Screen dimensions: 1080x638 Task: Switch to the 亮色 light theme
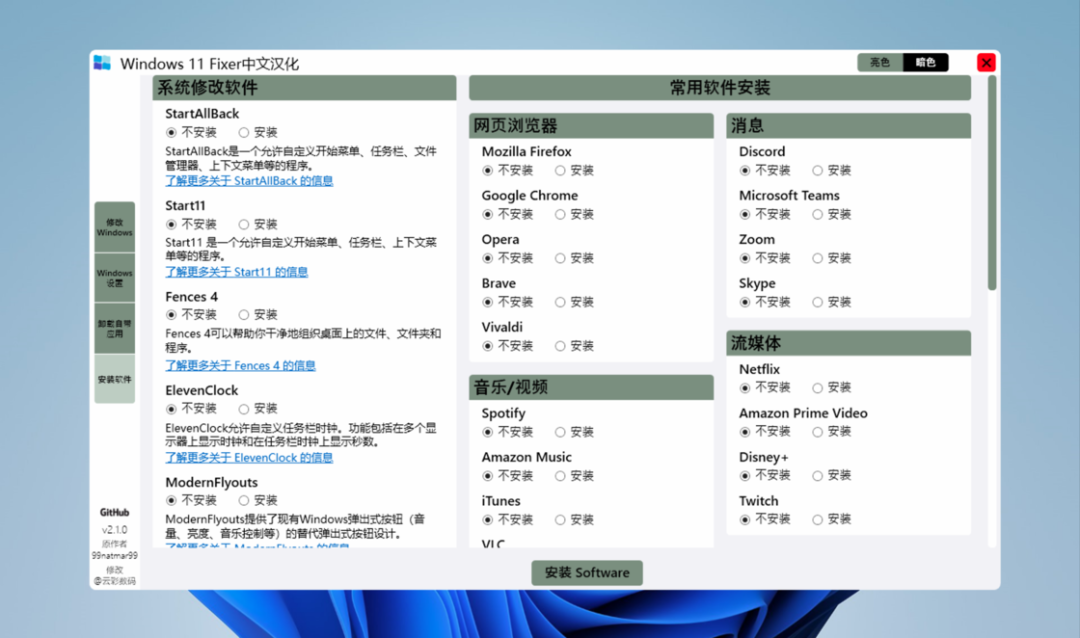tap(880, 63)
